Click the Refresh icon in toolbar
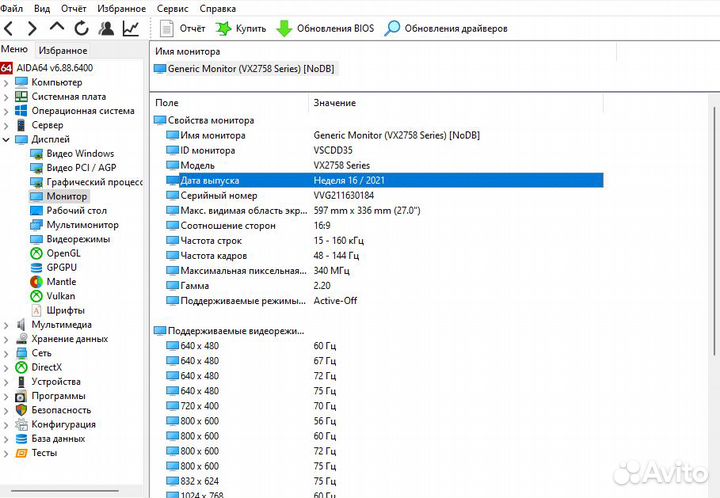Image resolution: width=720 pixels, height=498 pixels. pos(81,28)
